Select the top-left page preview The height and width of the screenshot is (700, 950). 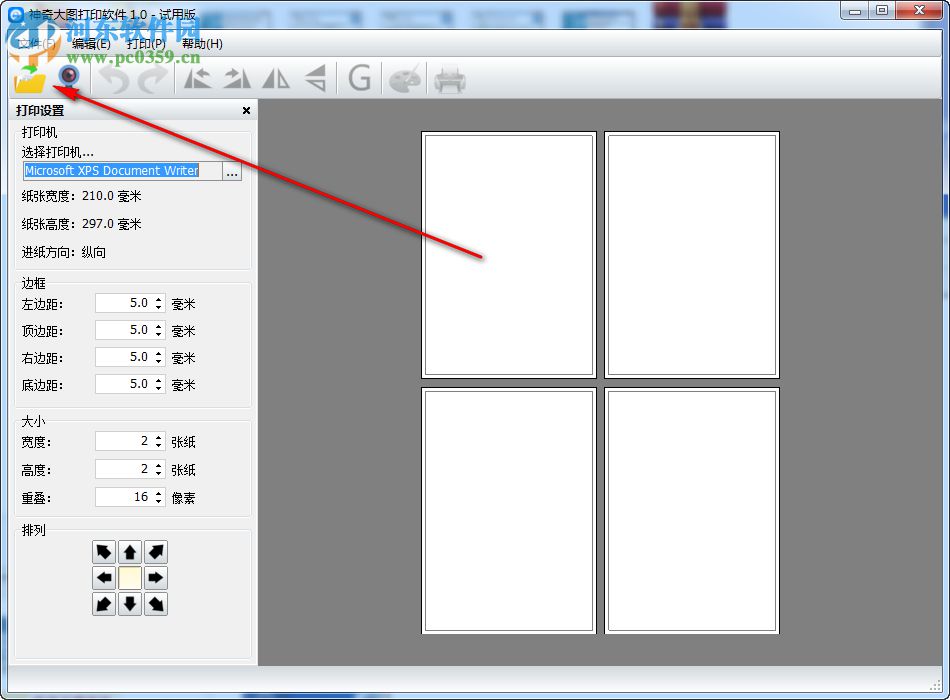click(509, 255)
